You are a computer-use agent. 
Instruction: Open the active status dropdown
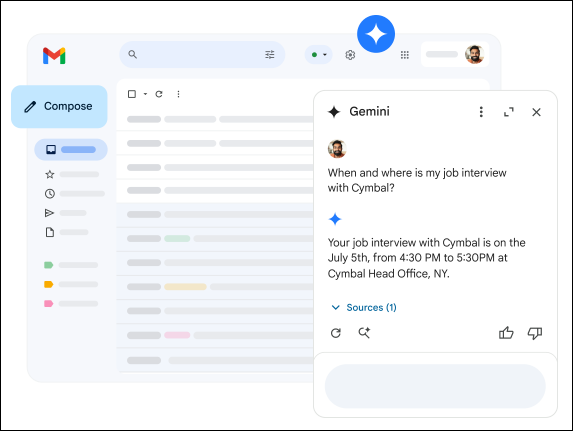319,54
